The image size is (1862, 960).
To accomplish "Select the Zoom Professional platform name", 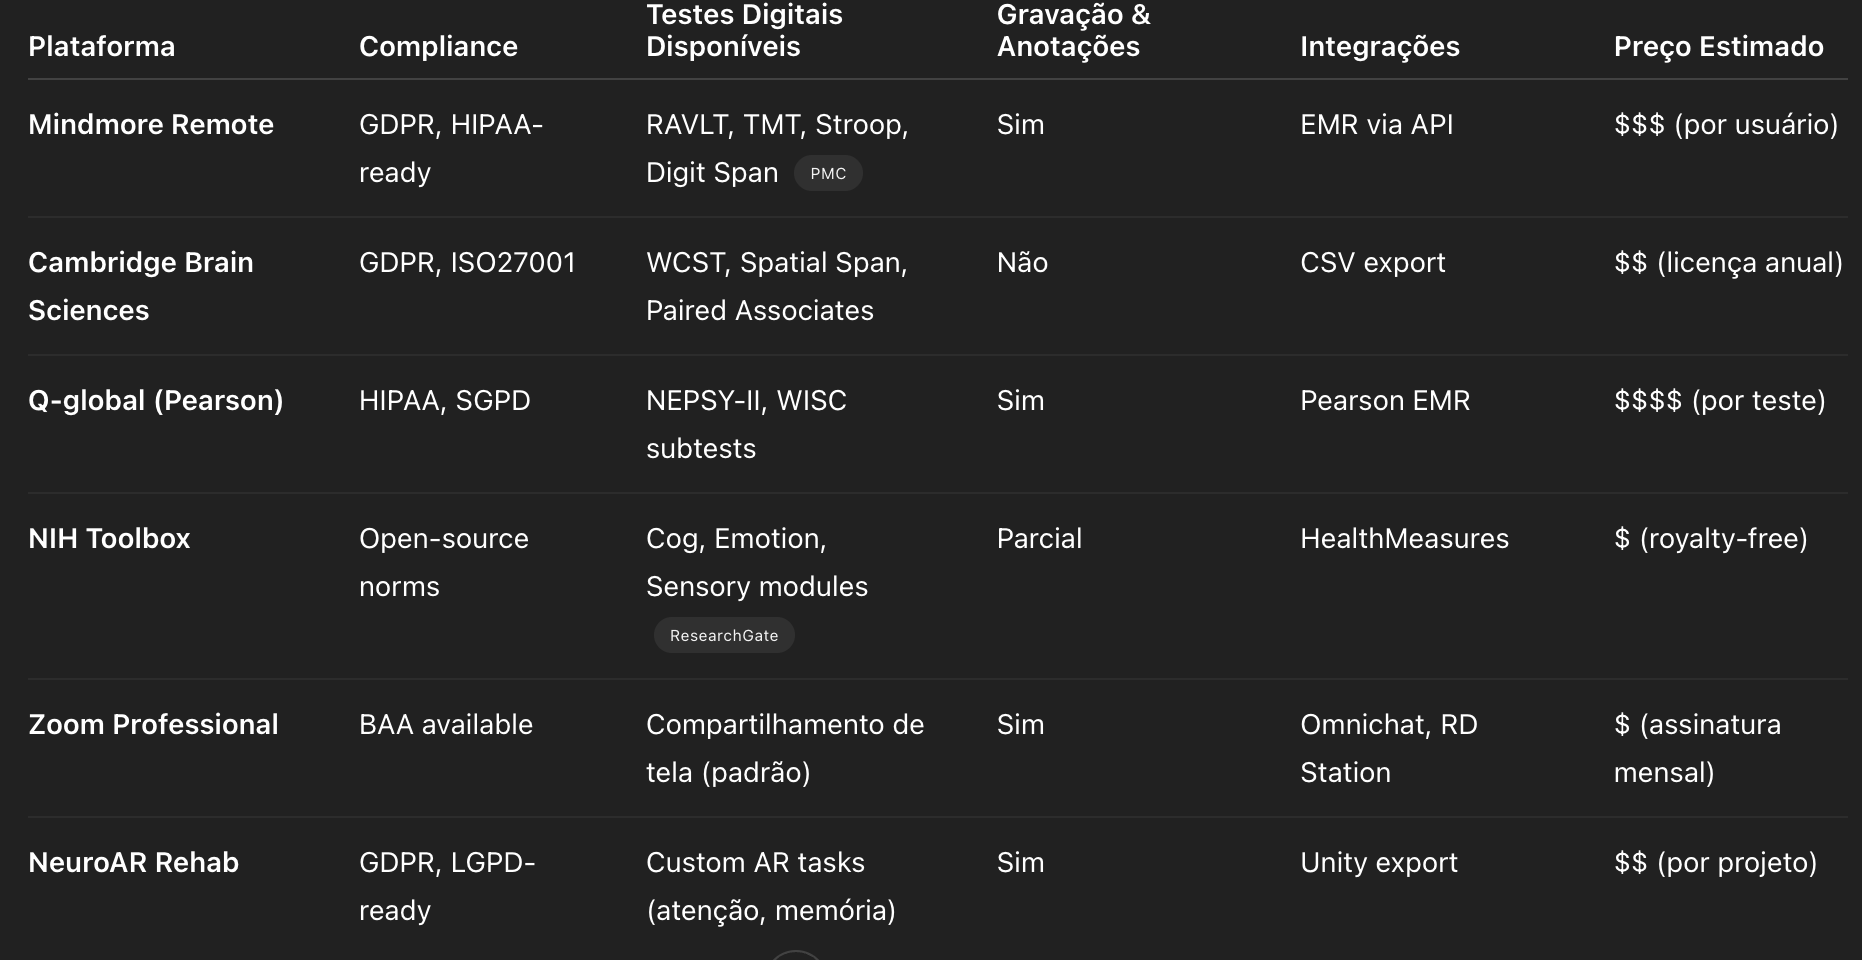I will pos(153,724).
